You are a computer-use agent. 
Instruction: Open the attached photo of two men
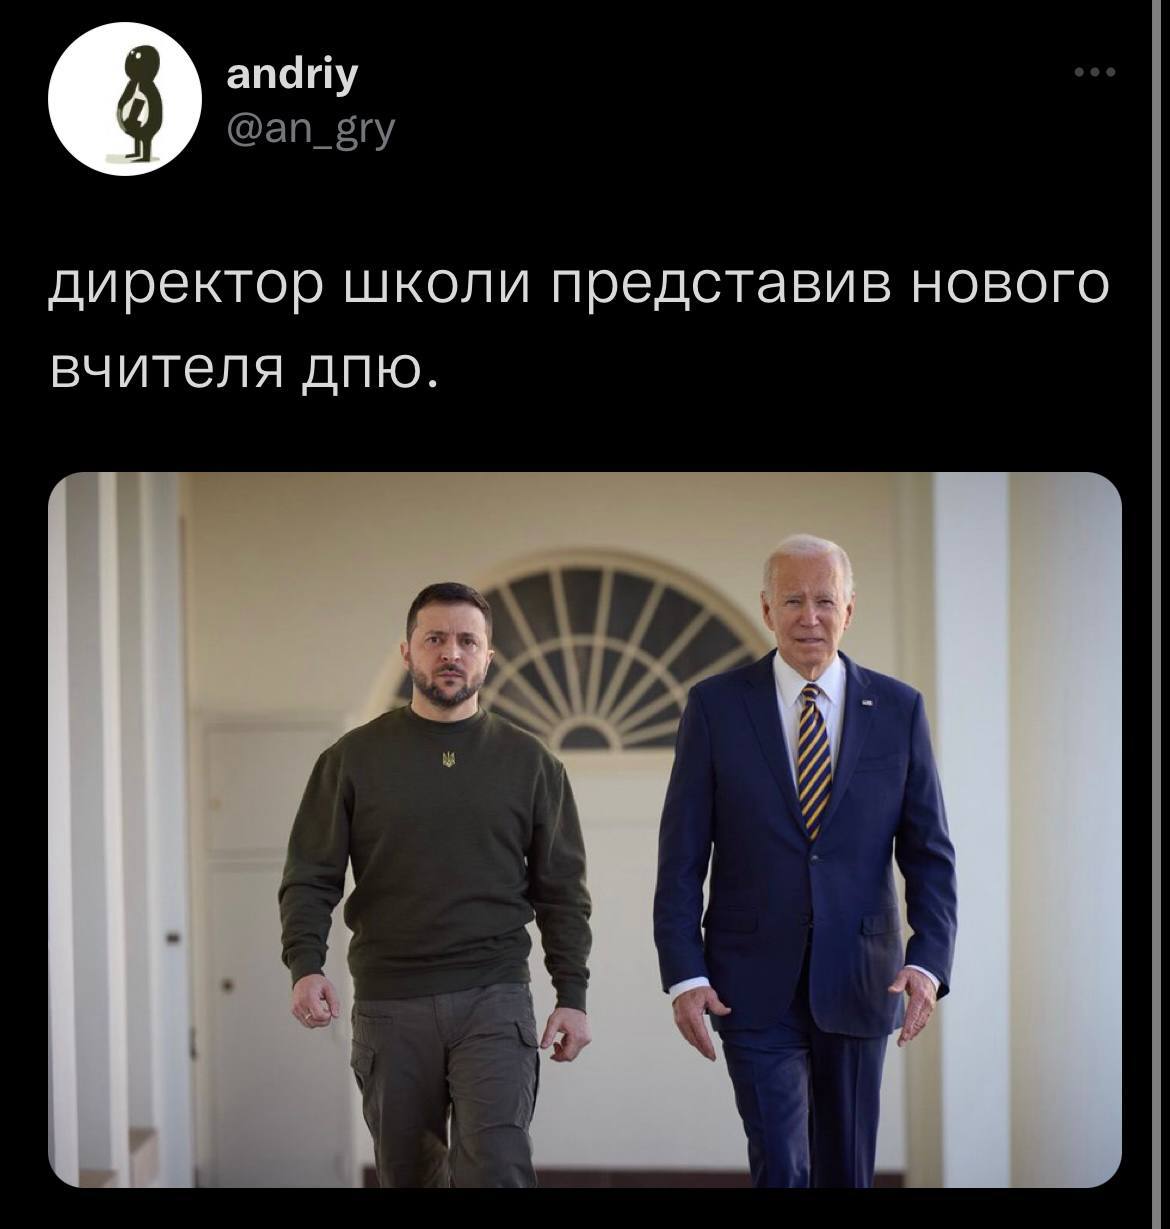tap(585, 830)
